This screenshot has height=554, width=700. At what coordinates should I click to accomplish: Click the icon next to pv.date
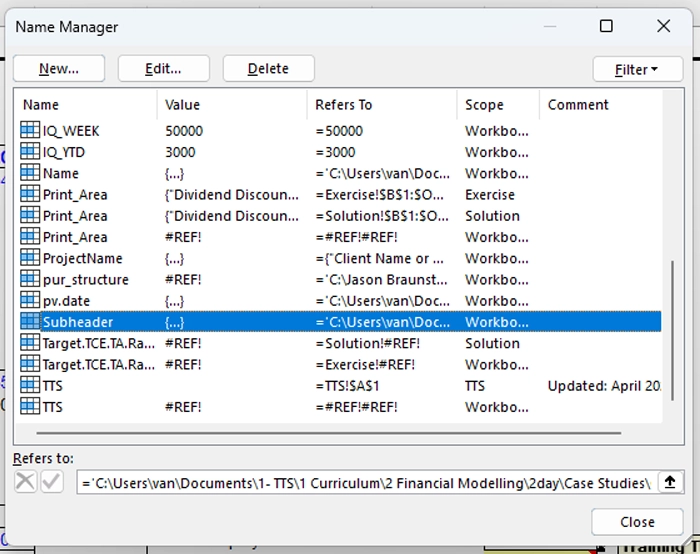pyautogui.click(x=30, y=300)
